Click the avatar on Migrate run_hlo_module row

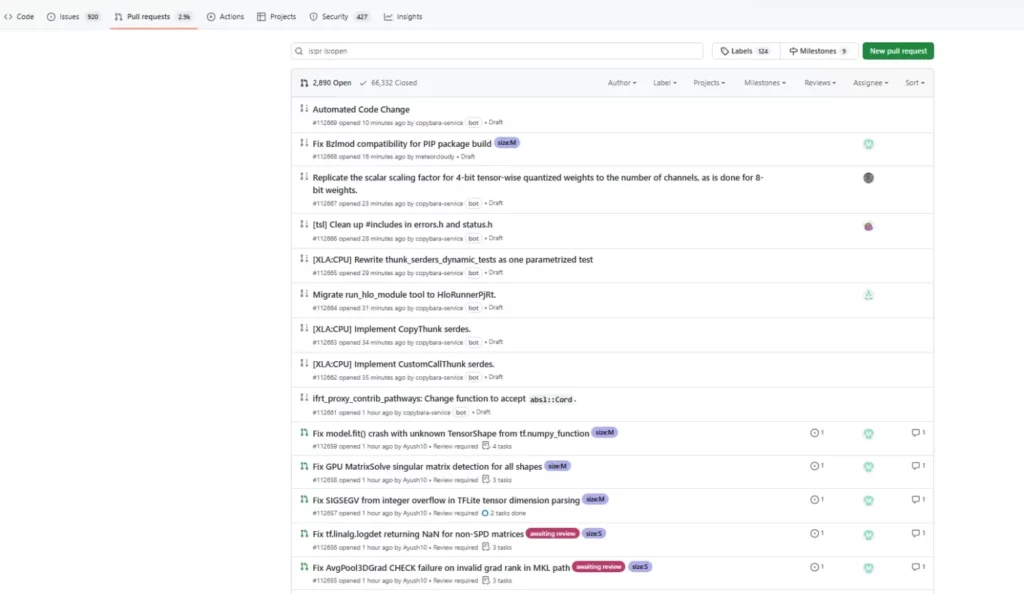tap(868, 295)
